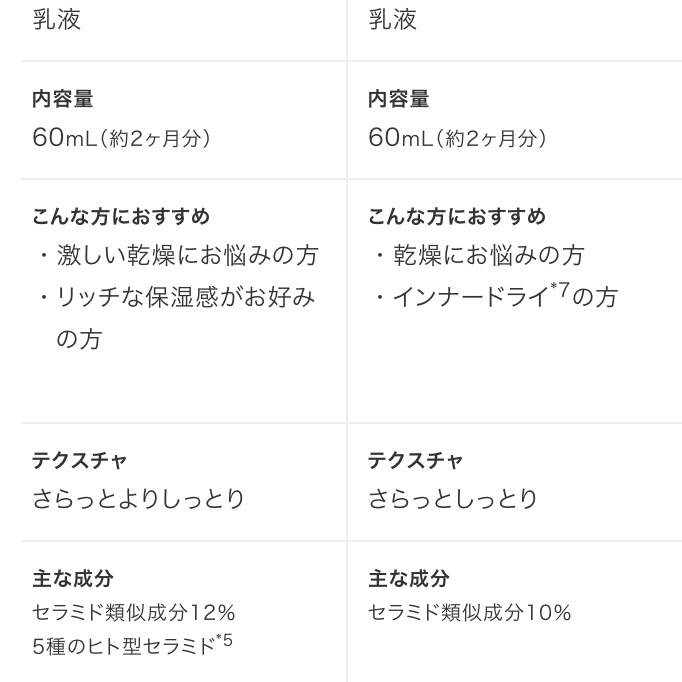Viewport: 682px width, 682px height.
Task: Click the ingredient セラミド類似成分12%
Action: (134, 612)
